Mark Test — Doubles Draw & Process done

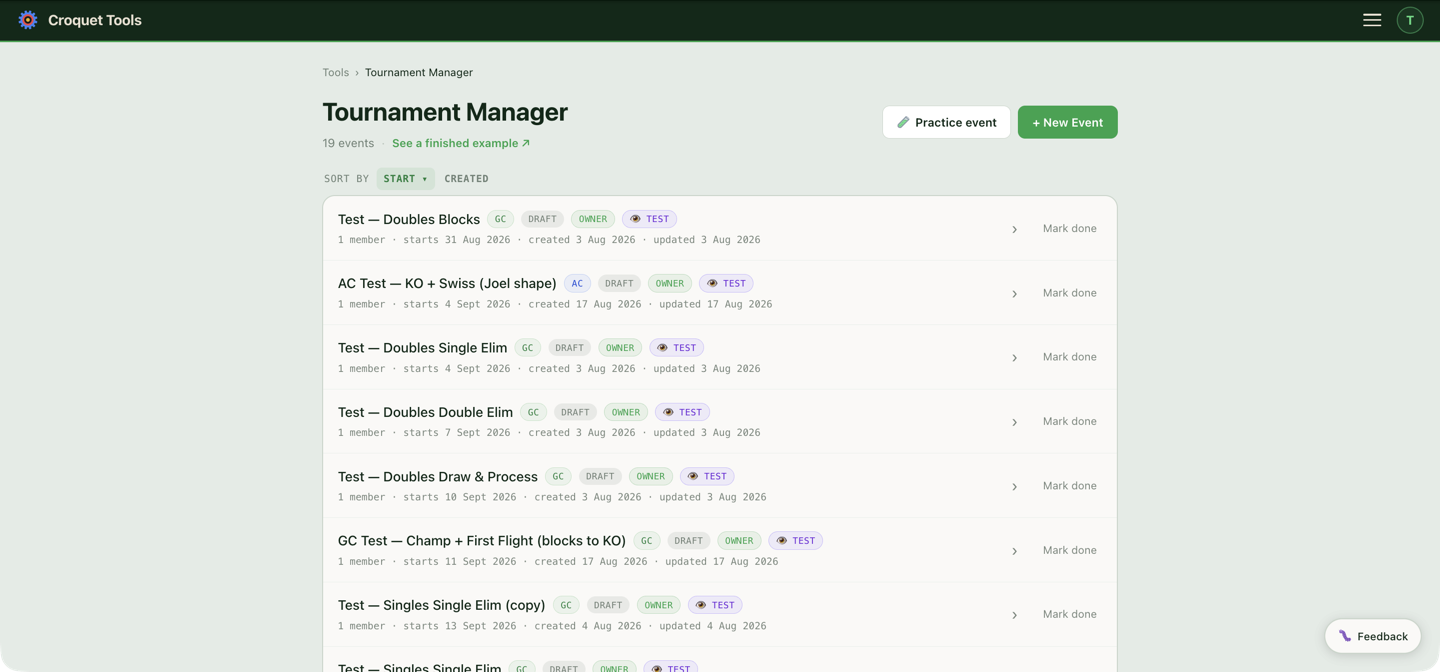[x=1070, y=486]
